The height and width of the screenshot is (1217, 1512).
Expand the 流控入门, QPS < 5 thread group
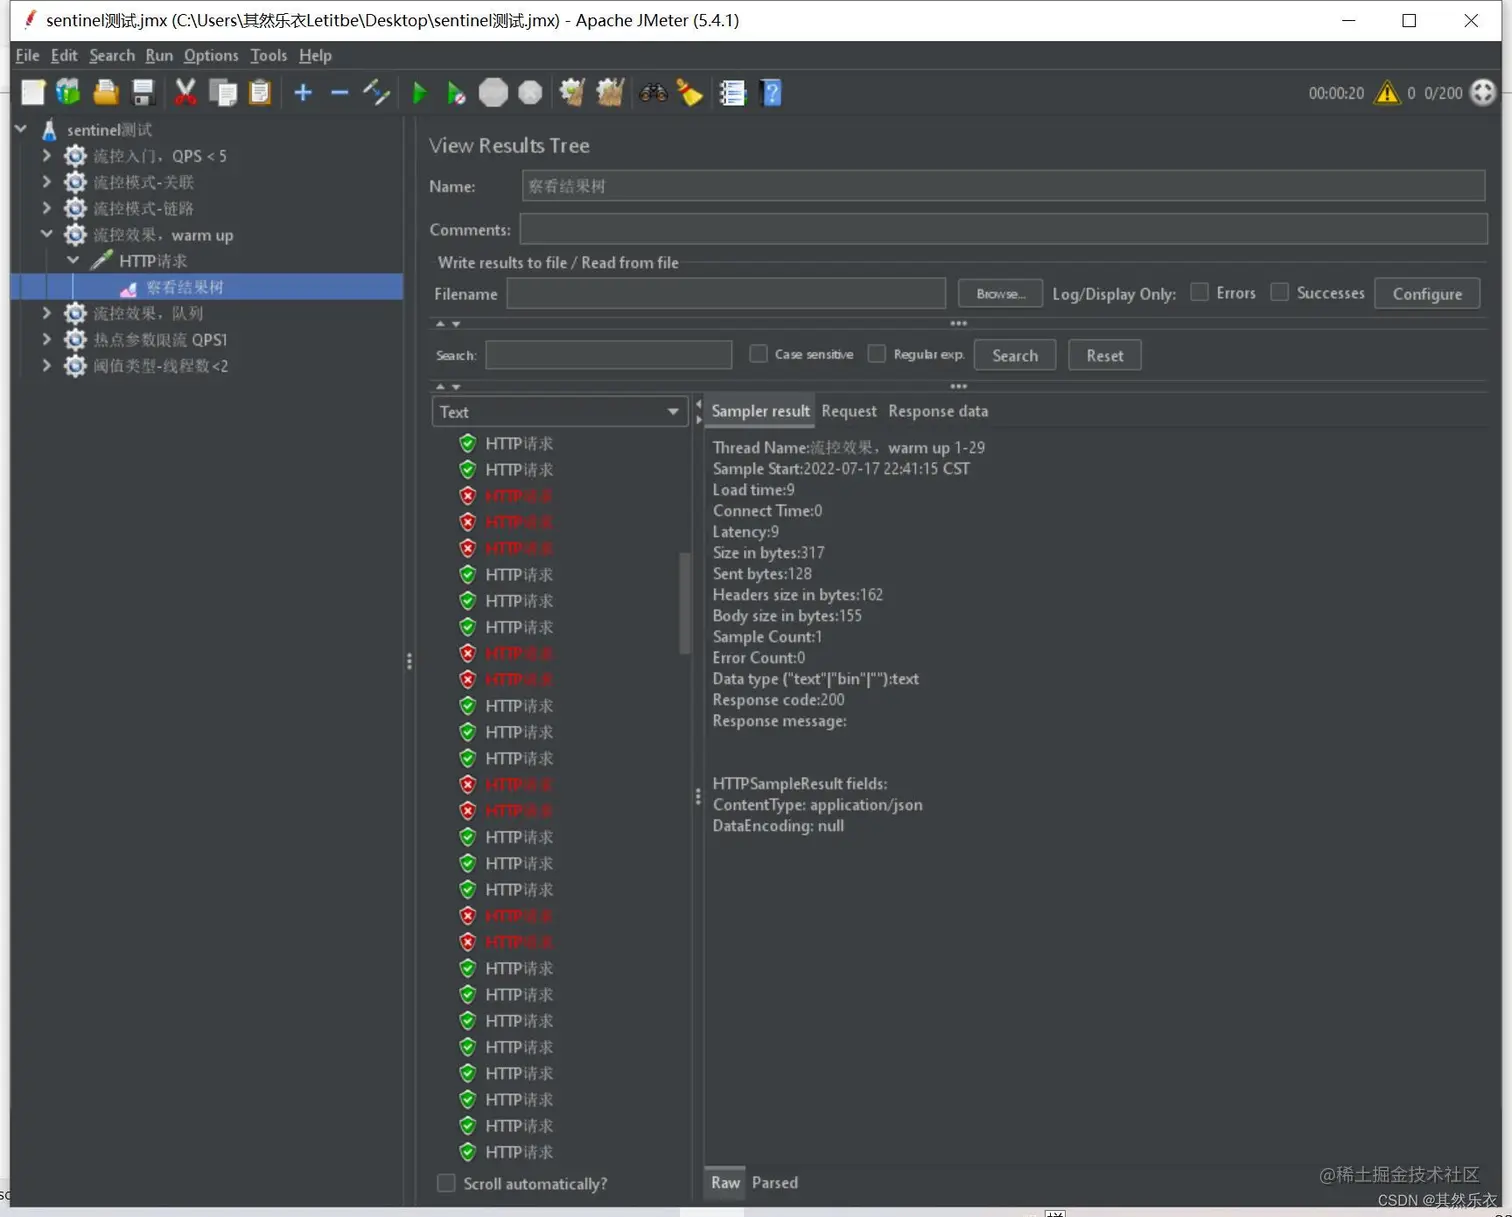46,156
